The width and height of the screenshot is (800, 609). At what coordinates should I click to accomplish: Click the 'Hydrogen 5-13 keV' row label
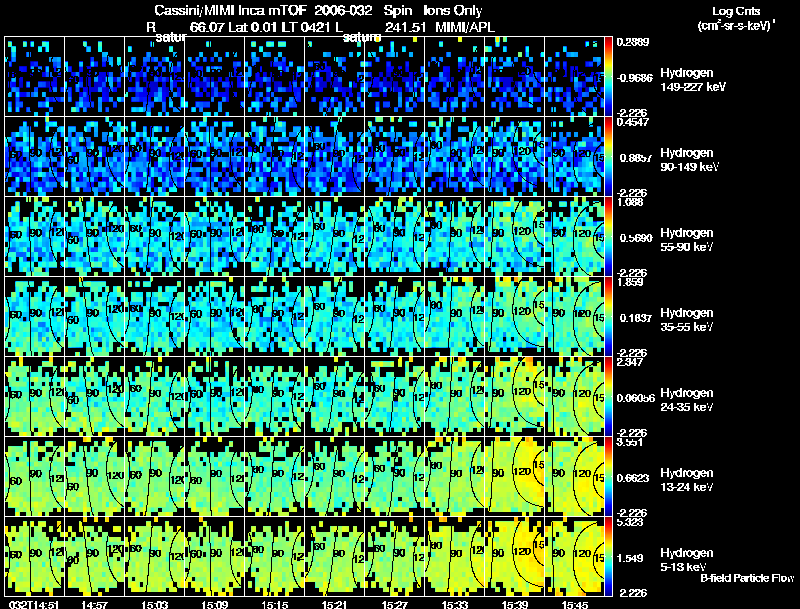coord(687,560)
